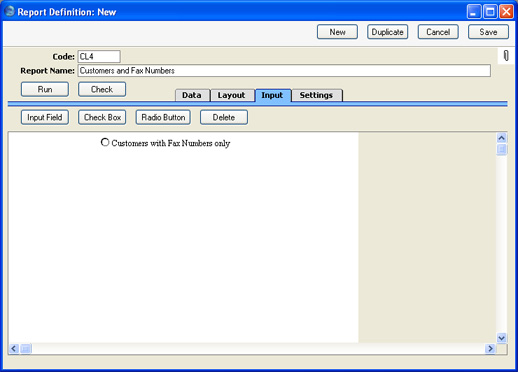
Task: Add an Input Field
Action: click(x=45, y=117)
